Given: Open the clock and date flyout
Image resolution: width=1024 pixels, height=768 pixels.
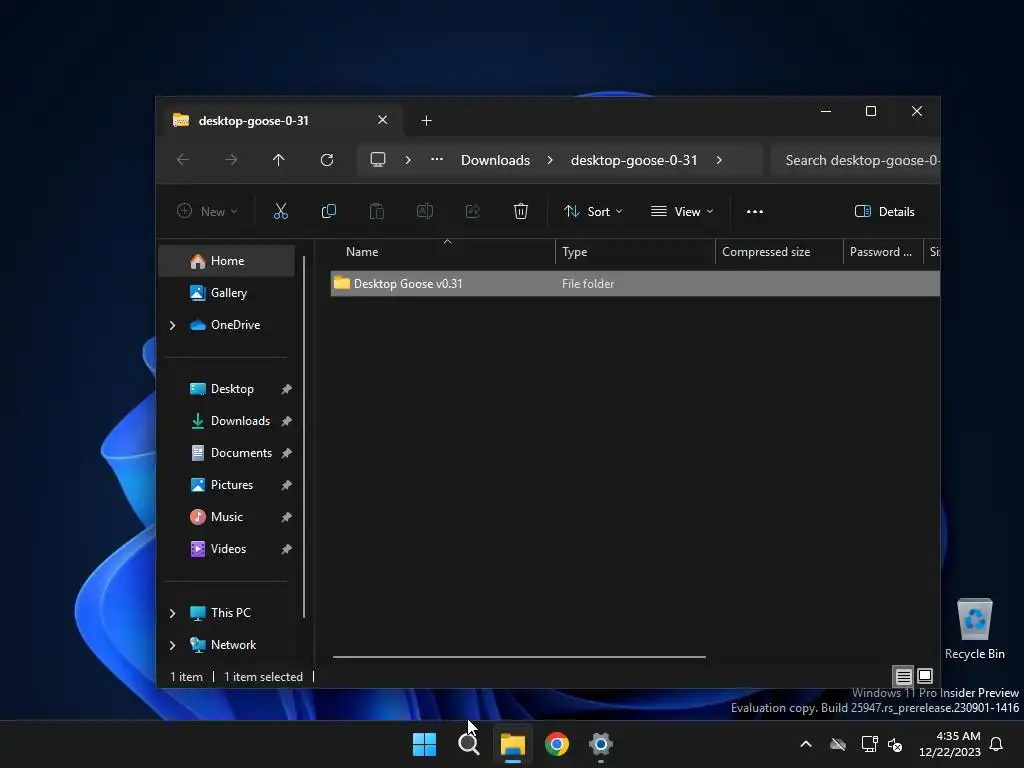Looking at the screenshot, I should click(950, 744).
